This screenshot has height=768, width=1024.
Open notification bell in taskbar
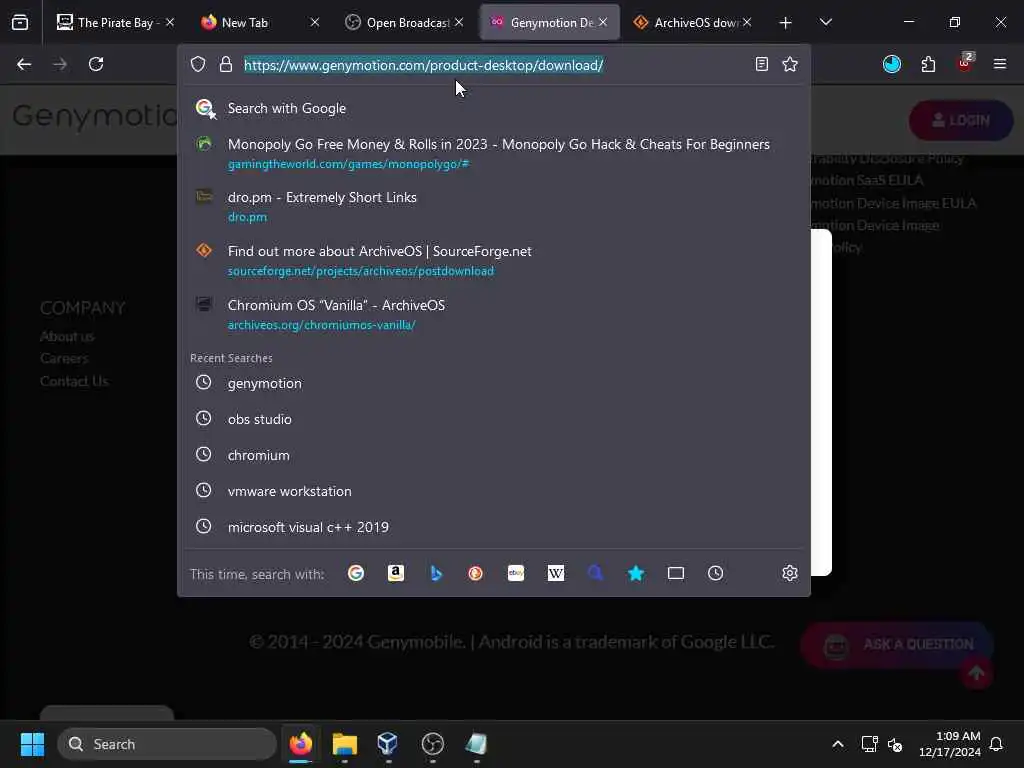point(997,744)
